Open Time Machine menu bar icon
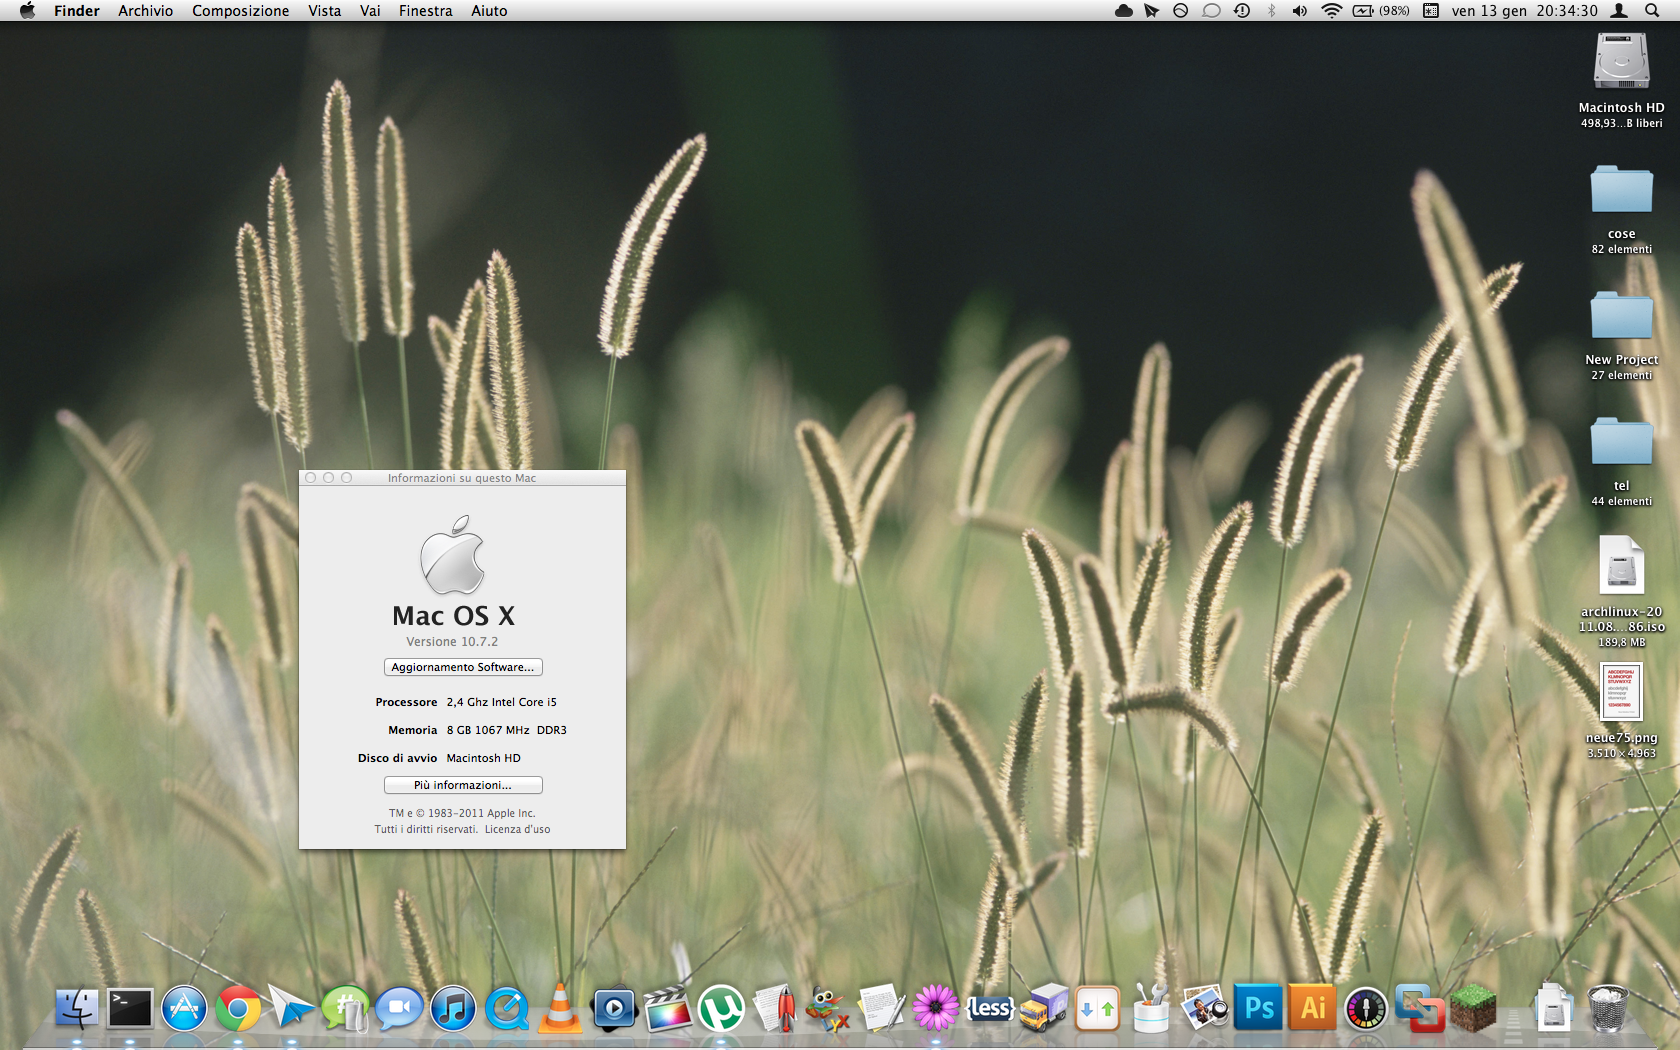1680x1050 pixels. pos(1242,10)
